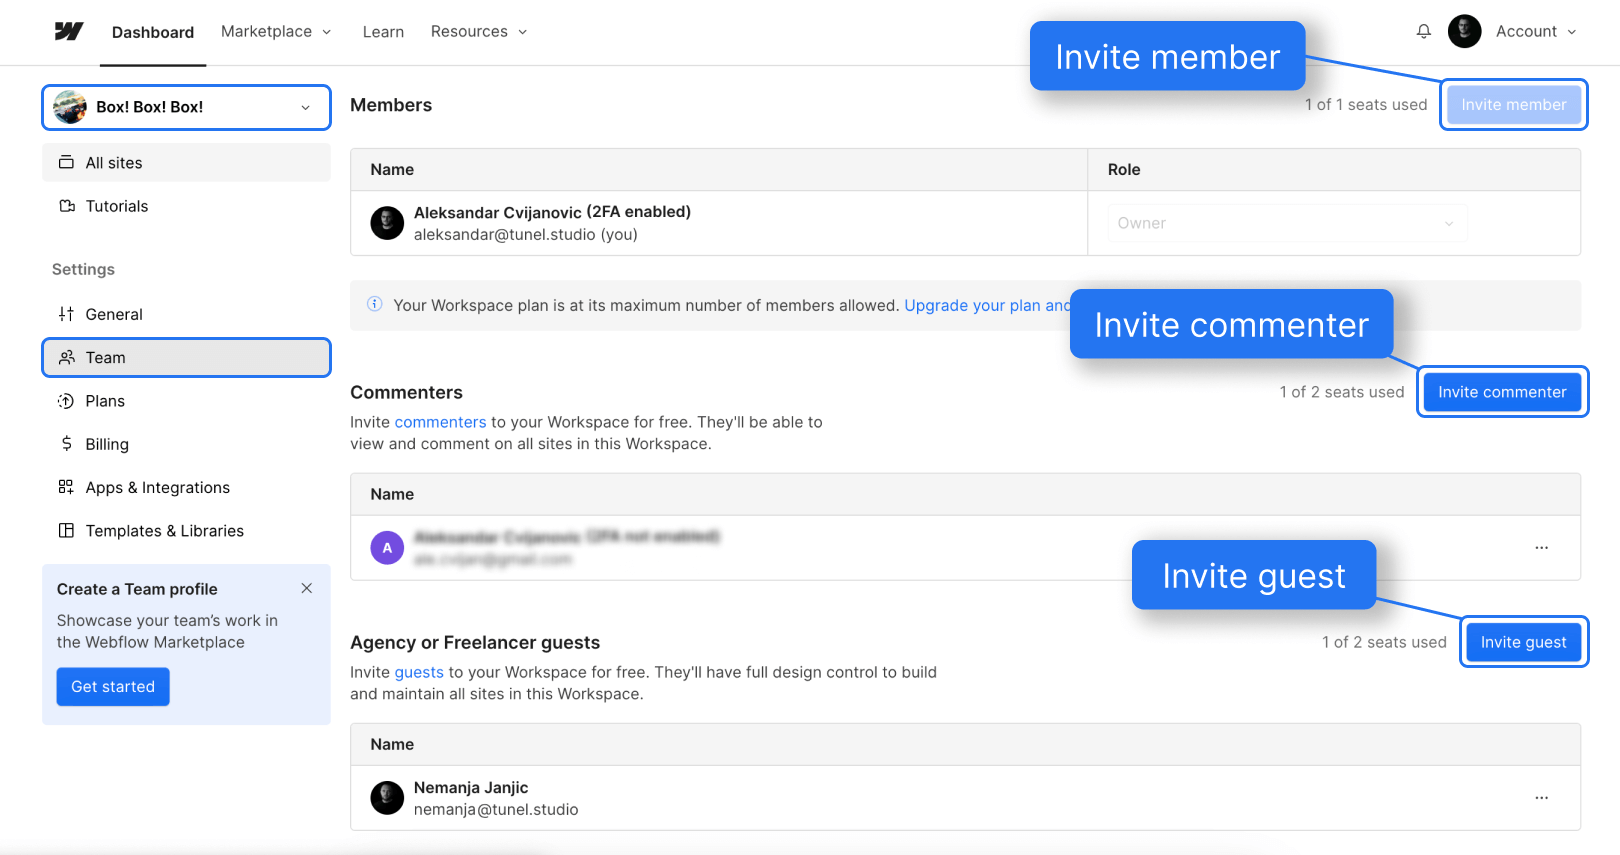Click the General settings sliders icon
Viewport: 1620px width, 855px height.
[x=66, y=314]
